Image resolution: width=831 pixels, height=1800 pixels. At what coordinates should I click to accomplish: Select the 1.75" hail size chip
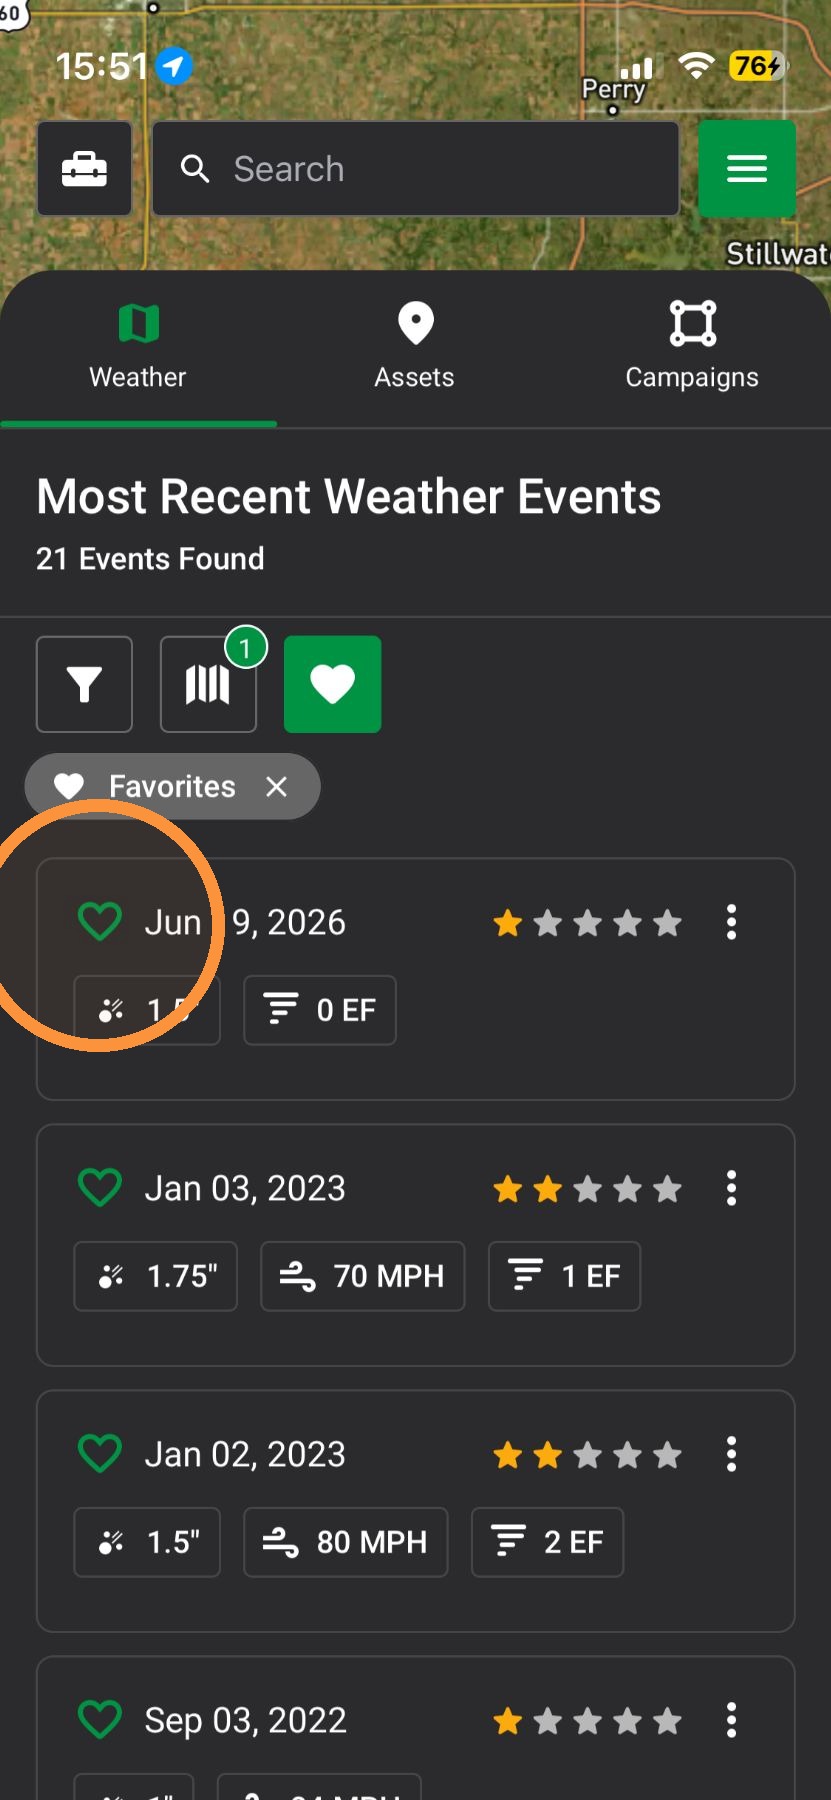(x=156, y=1276)
